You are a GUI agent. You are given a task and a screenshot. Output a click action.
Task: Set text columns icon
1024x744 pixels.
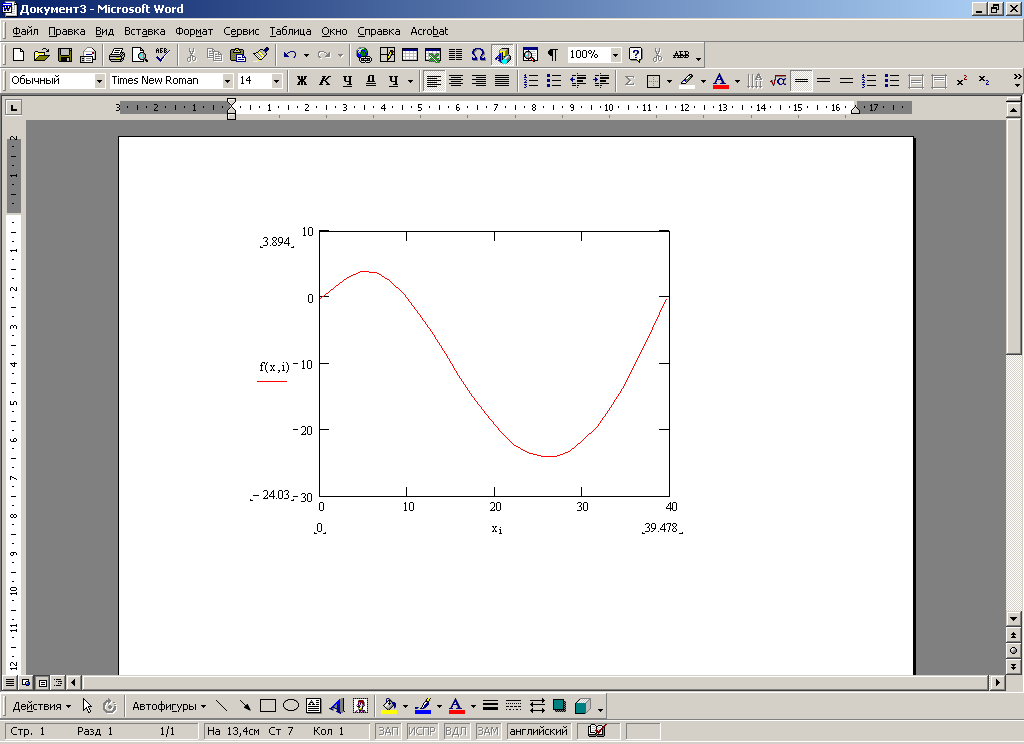[x=455, y=55]
